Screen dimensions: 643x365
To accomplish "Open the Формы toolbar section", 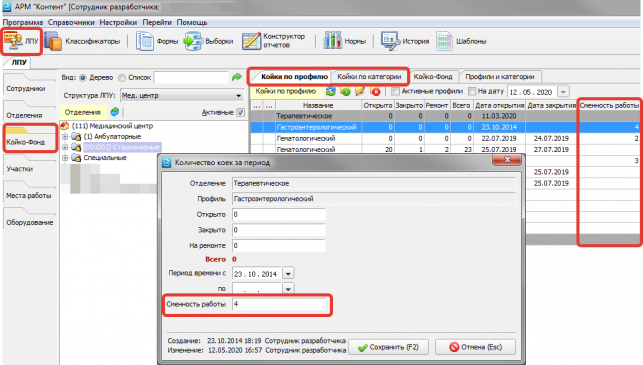I will (x=157, y=41).
